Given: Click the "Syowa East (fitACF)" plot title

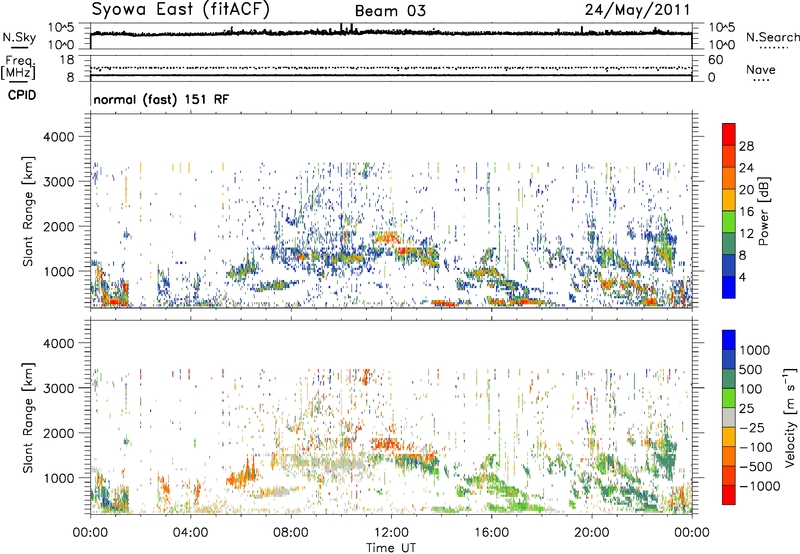Looking at the screenshot, I should pyautogui.click(x=180, y=9).
